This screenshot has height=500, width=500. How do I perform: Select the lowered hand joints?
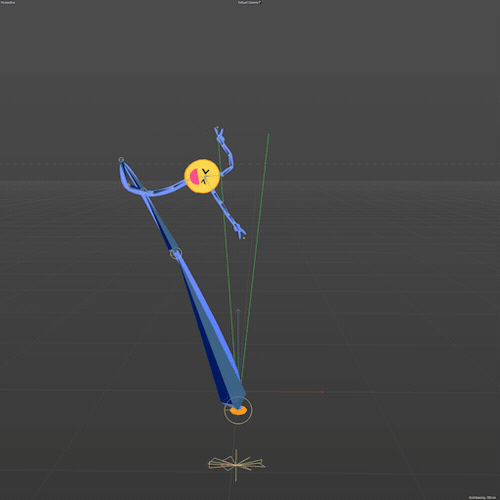[240, 231]
